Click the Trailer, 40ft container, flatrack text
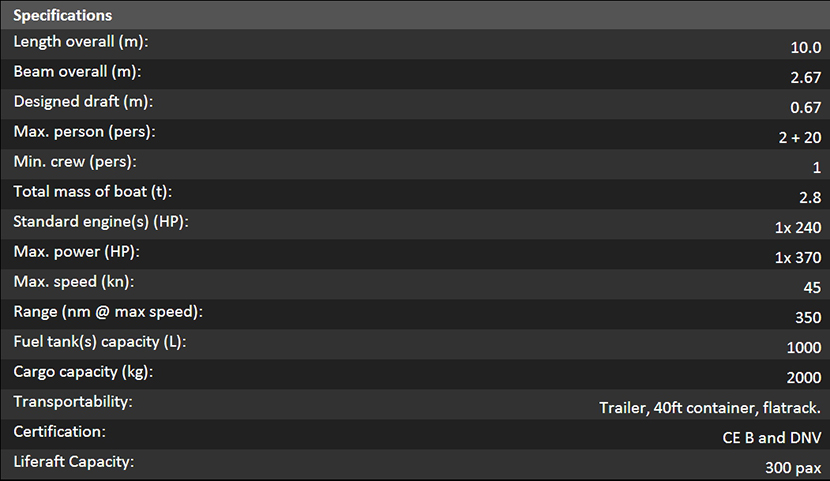Image resolution: width=830 pixels, height=481 pixels. [709, 408]
